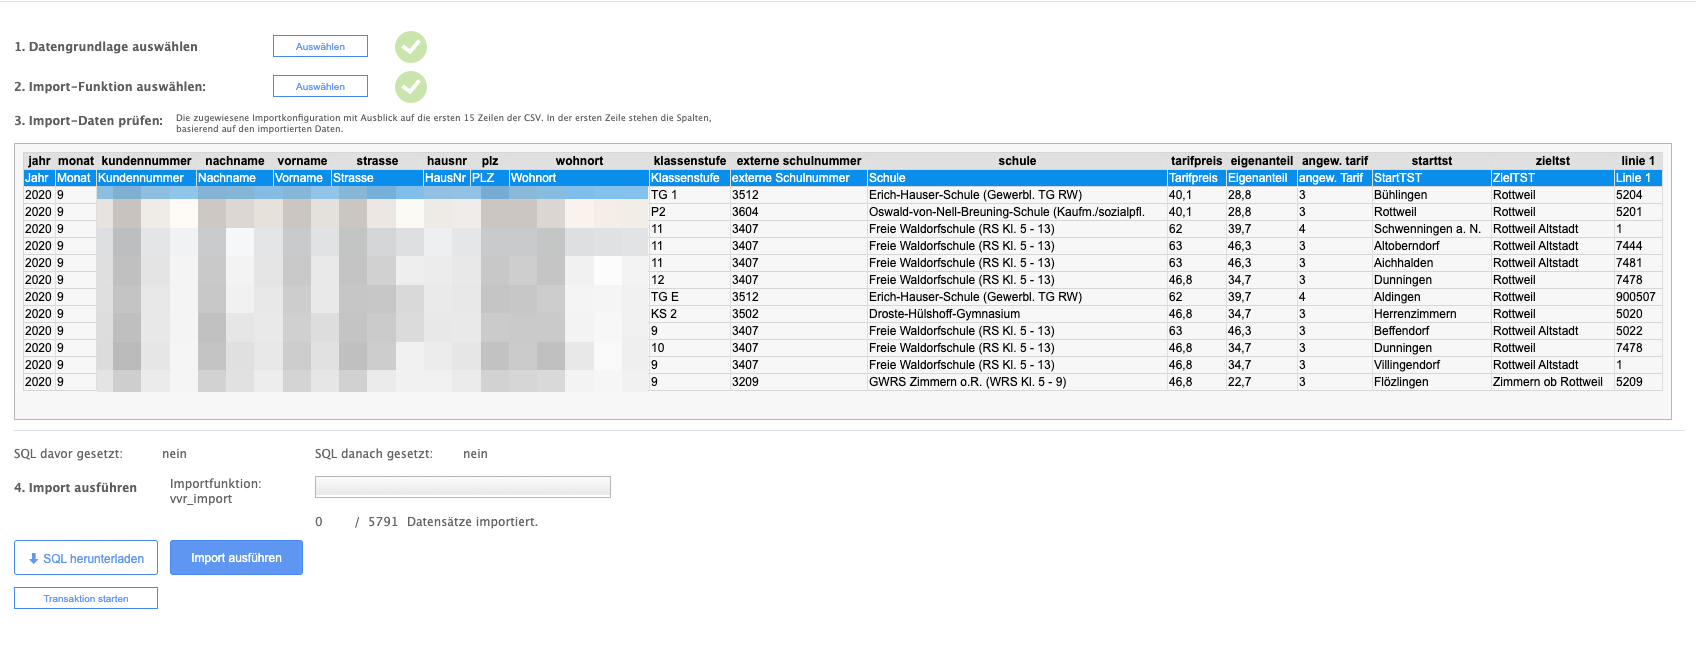The image size is (1696, 655).
Task: Click the line number 900507 cell
Action: click(x=1635, y=297)
